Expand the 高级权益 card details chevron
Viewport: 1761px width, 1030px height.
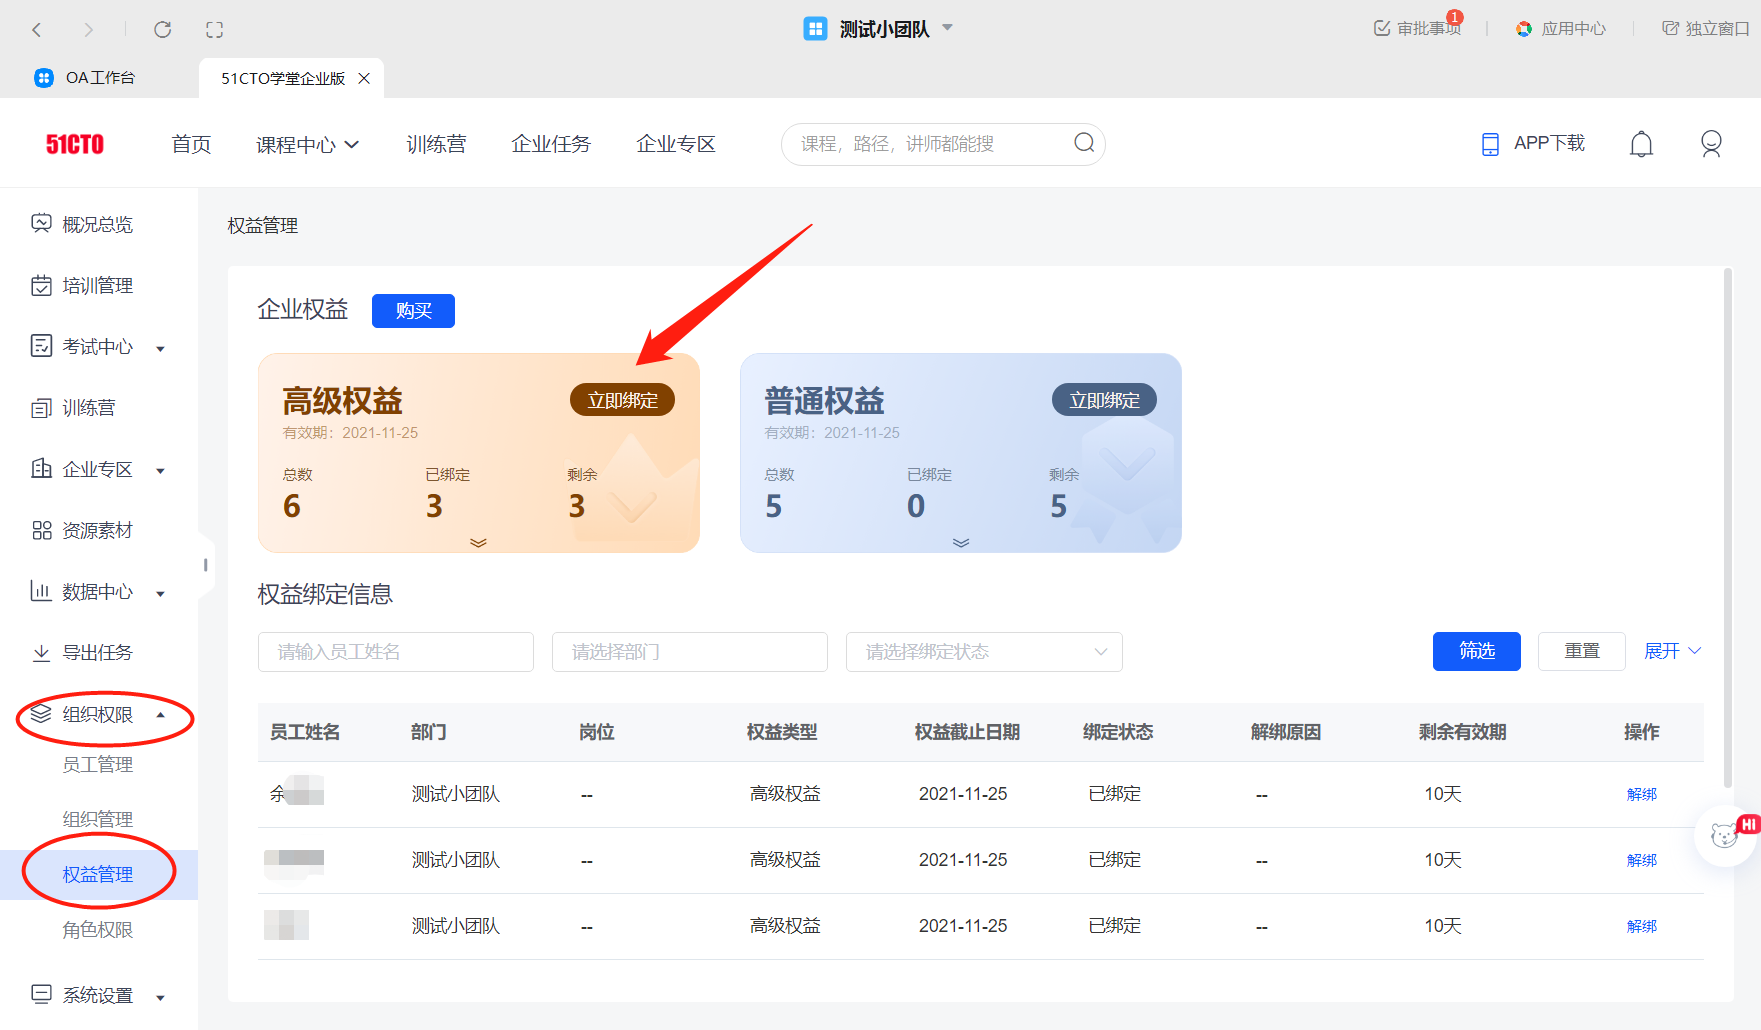click(x=478, y=543)
